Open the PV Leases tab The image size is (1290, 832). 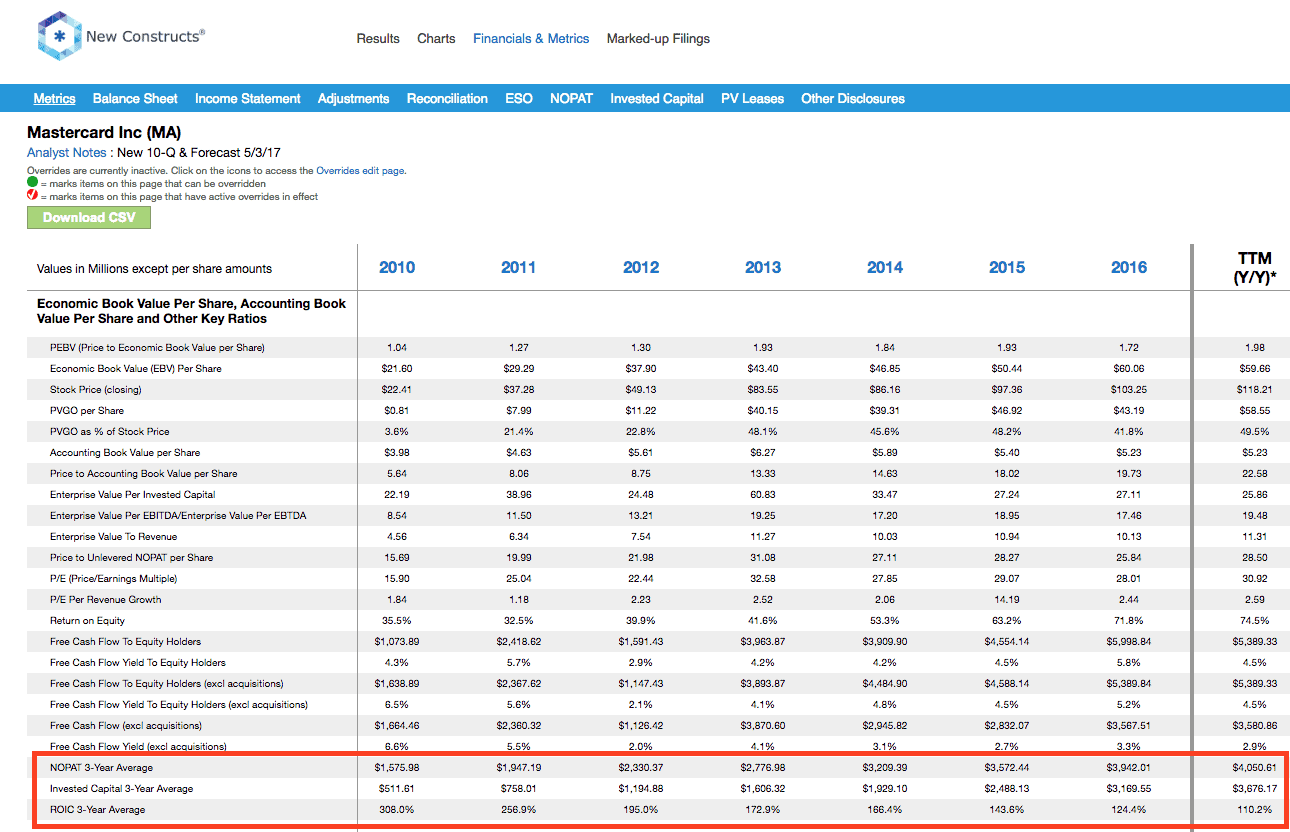point(752,98)
